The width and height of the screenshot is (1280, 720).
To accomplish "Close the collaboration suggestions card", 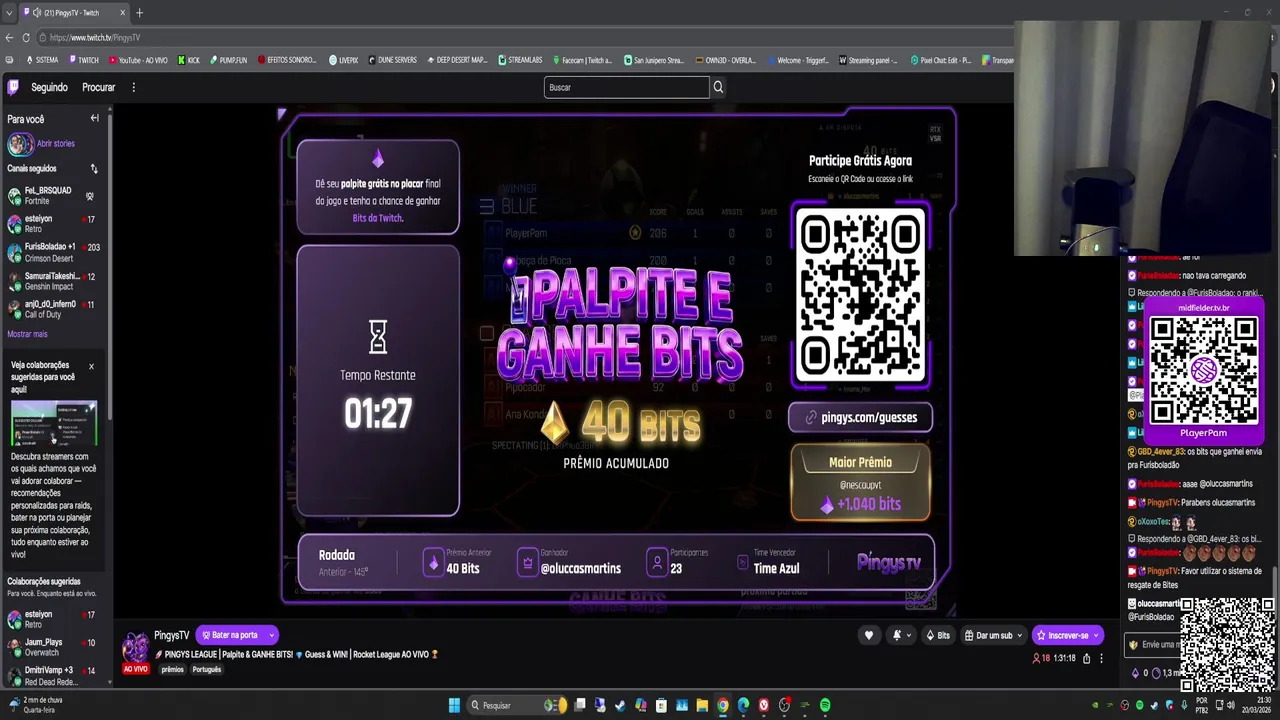I will [91, 366].
